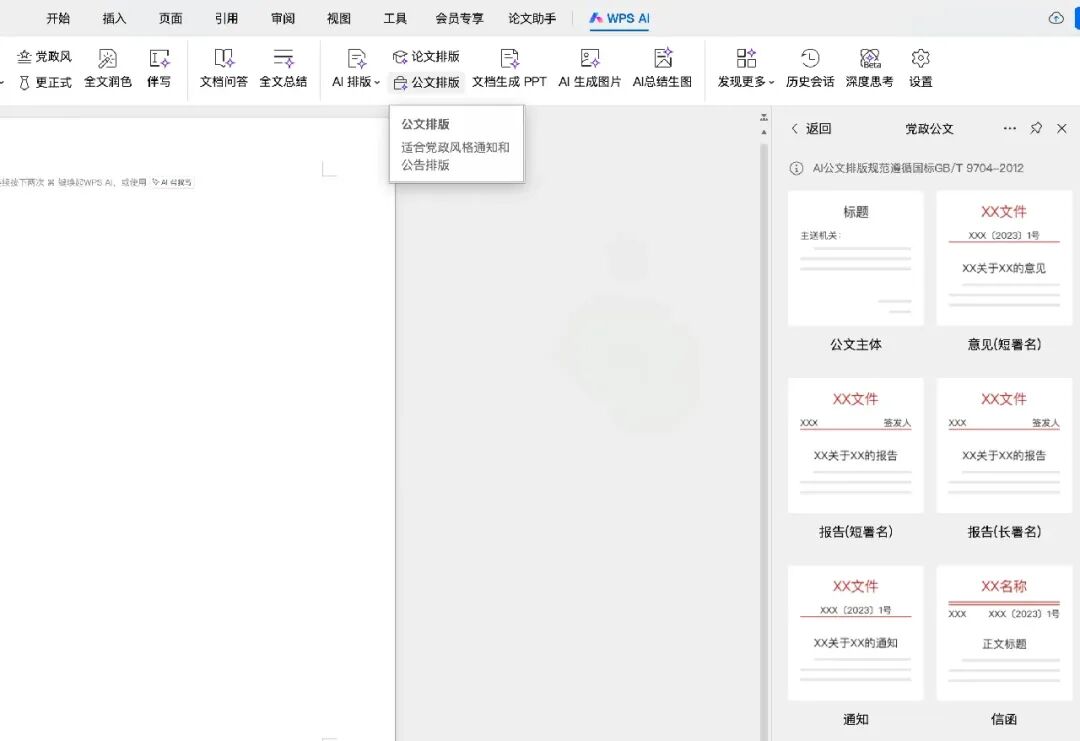Open the 会员专享 tab
Viewport: 1080px width, 741px height.
(459, 19)
